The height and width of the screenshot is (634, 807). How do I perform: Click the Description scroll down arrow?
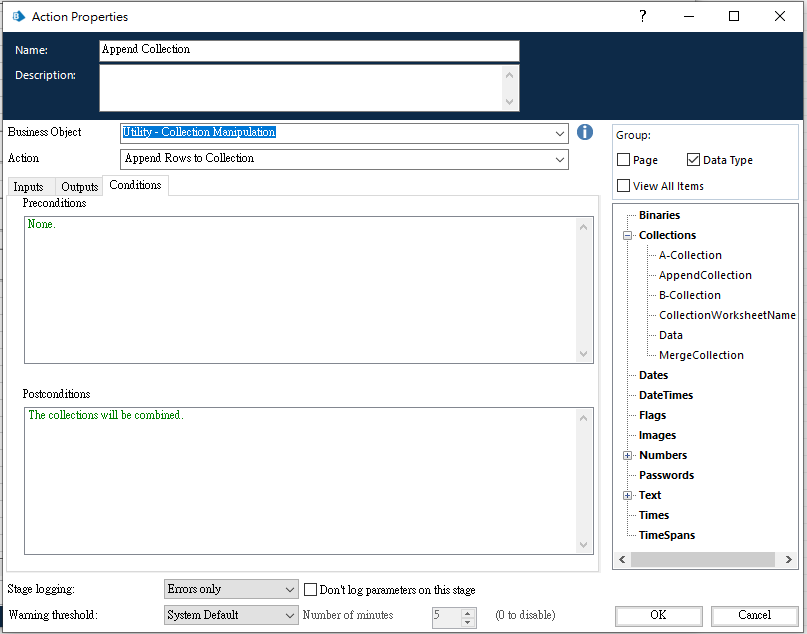(x=510, y=102)
